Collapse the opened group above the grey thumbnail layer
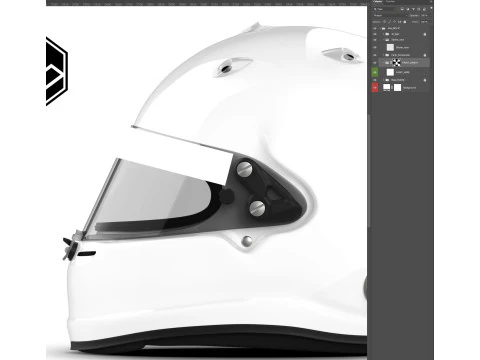480x360 pixels. [383, 40]
